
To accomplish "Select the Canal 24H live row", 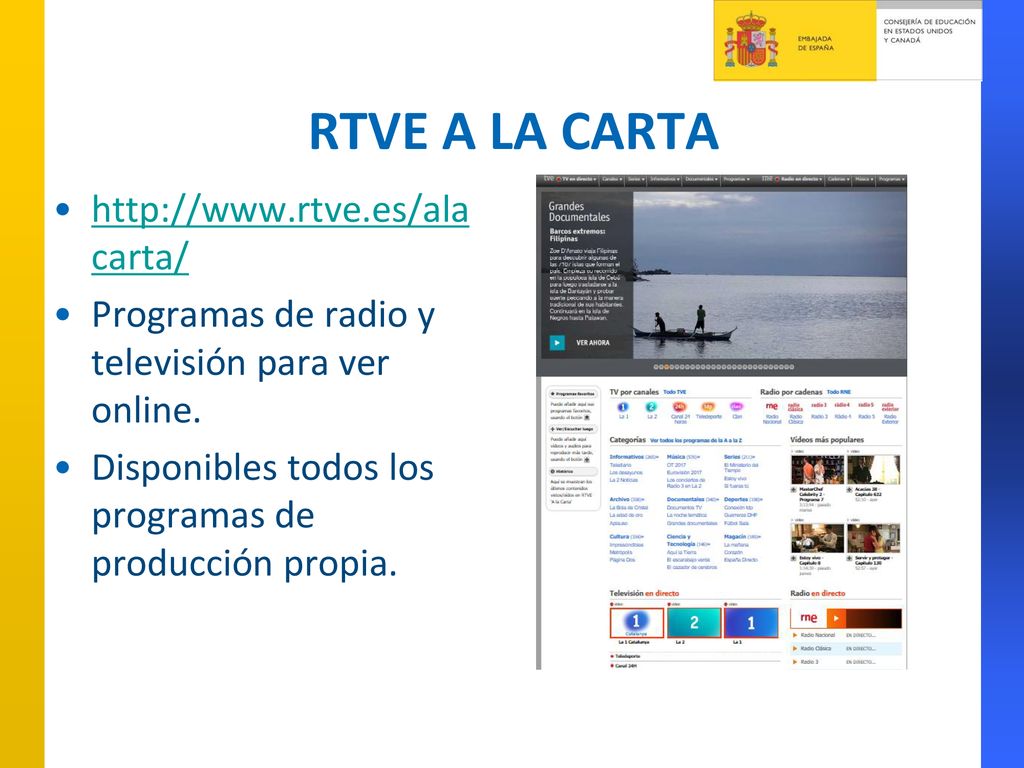I will pos(694,666).
